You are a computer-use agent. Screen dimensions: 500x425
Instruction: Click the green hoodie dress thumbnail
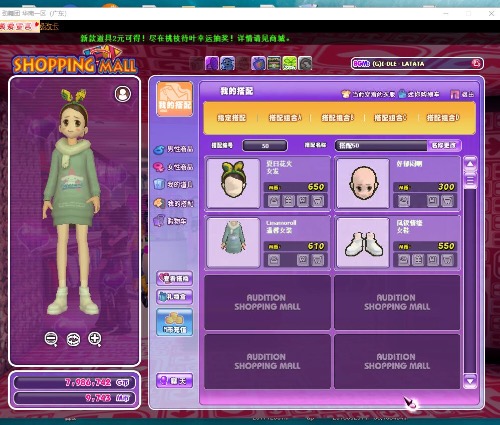pyautogui.click(x=233, y=242)
